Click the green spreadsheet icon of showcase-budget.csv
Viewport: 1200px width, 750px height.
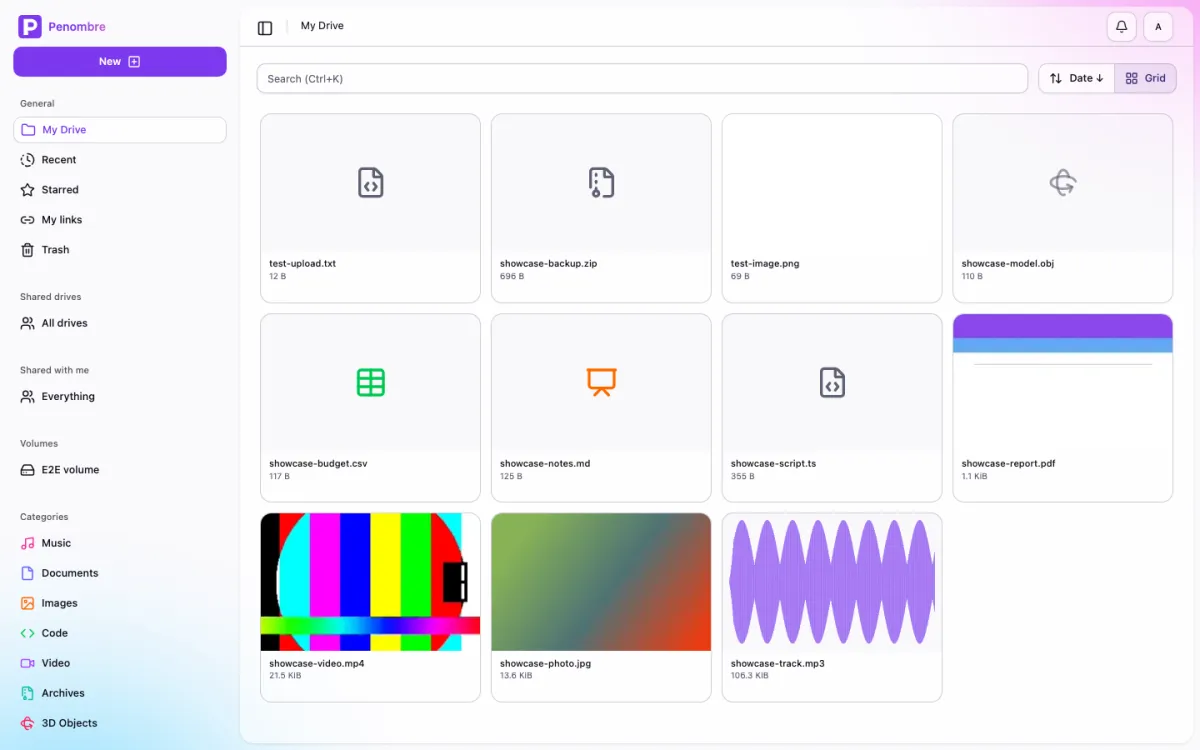pos(371,382)
